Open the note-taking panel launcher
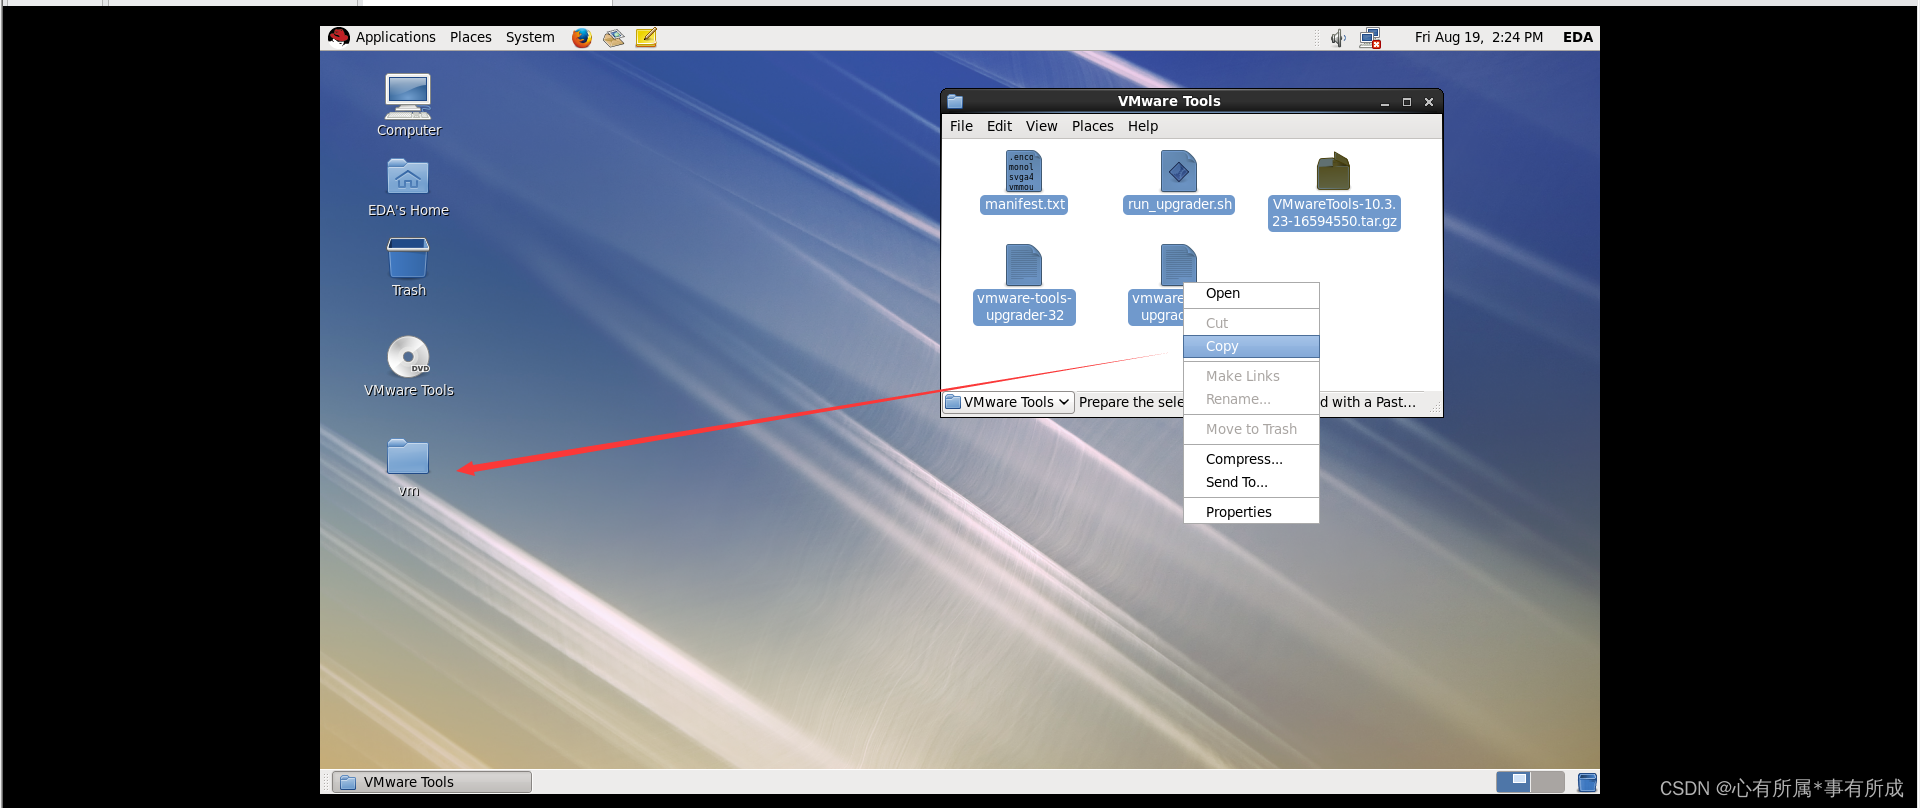The width and height of the screenshot is (1920, 808). (x=646, y=38)
